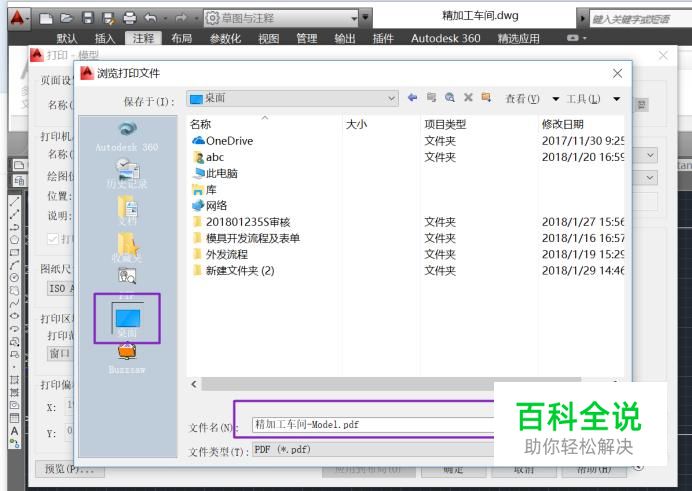Select the FTP location in places sidebar
692x491 pixels.
127,282
